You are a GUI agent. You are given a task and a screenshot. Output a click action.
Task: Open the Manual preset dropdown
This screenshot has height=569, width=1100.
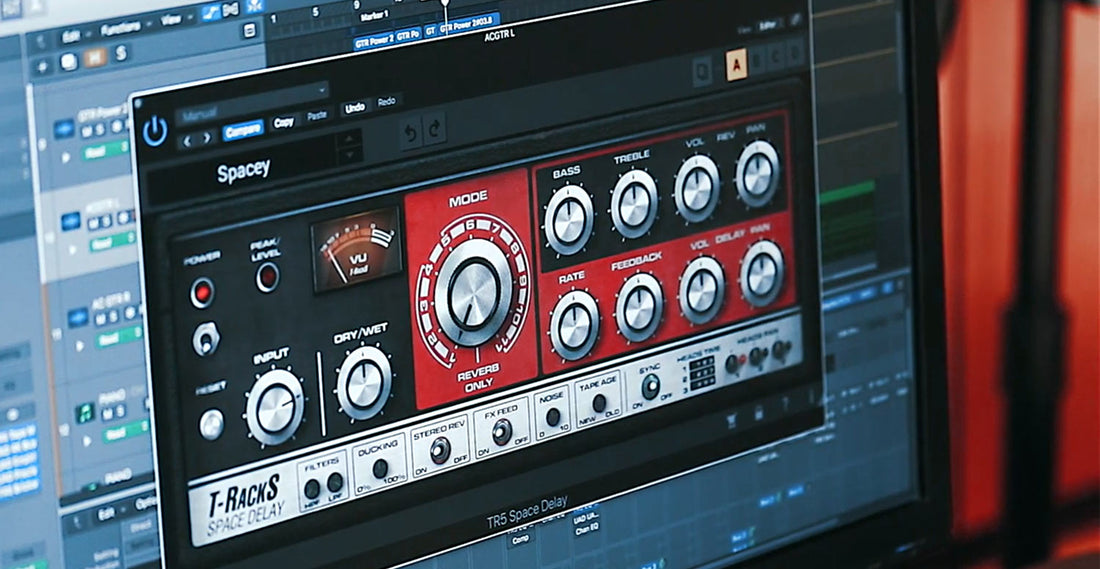(x=252, y=102)
